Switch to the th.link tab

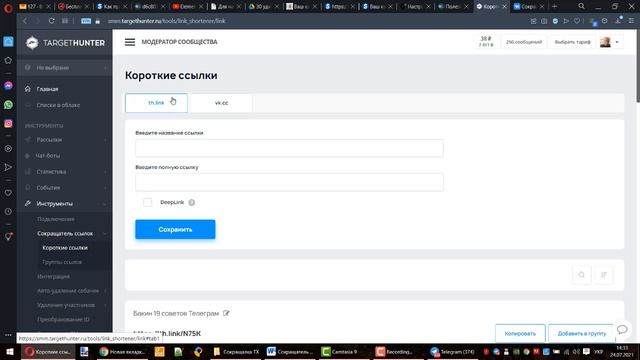click(156, 103)
